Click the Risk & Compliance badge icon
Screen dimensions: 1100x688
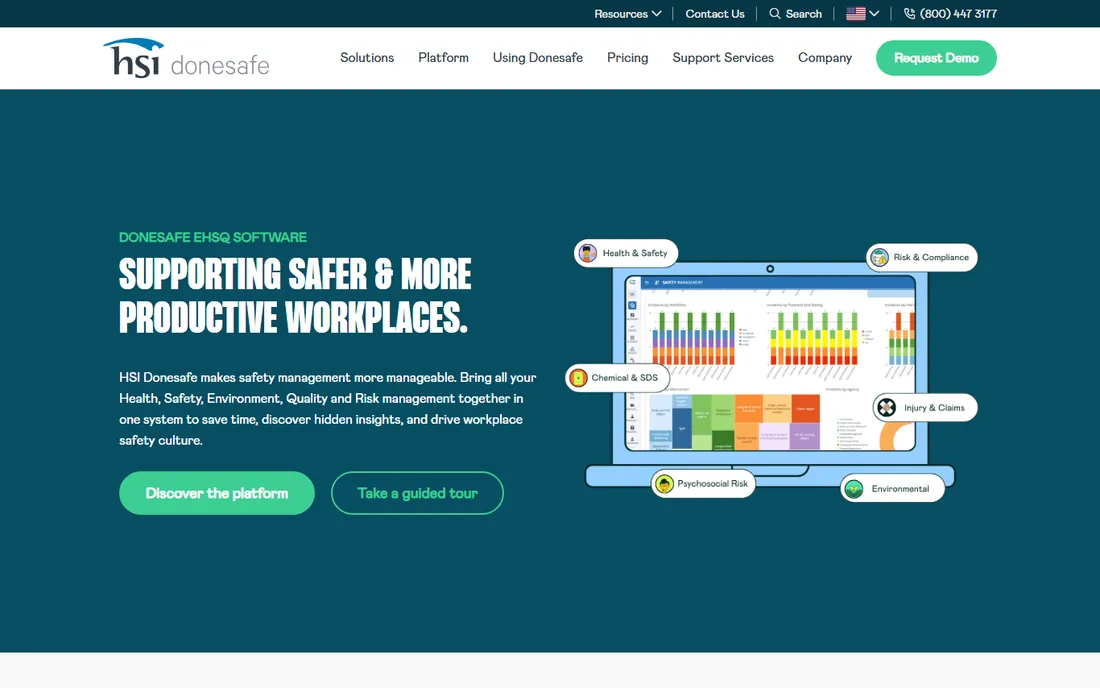879,257
